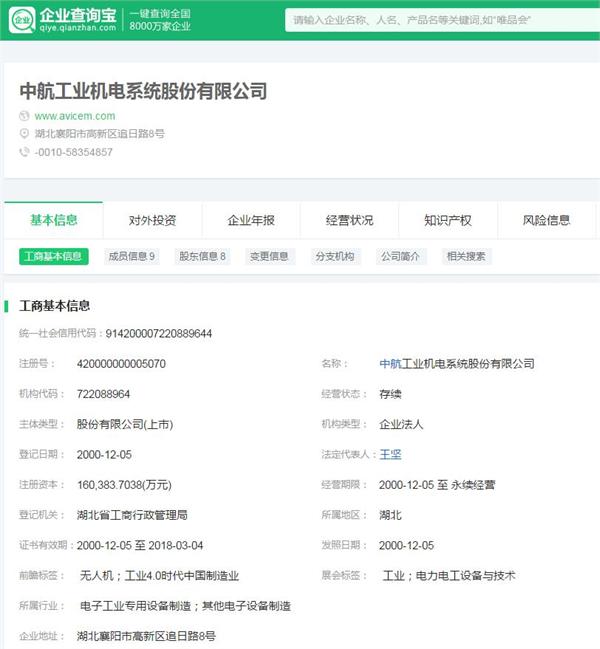600x649 pixels.
Task: Click the 企业地址 value at the bottom
Action: [x=146, y=636]
